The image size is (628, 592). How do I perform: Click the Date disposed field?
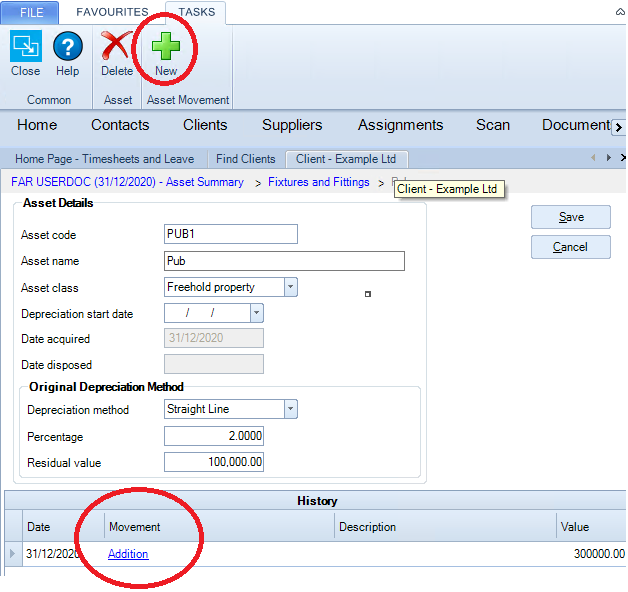214,364
